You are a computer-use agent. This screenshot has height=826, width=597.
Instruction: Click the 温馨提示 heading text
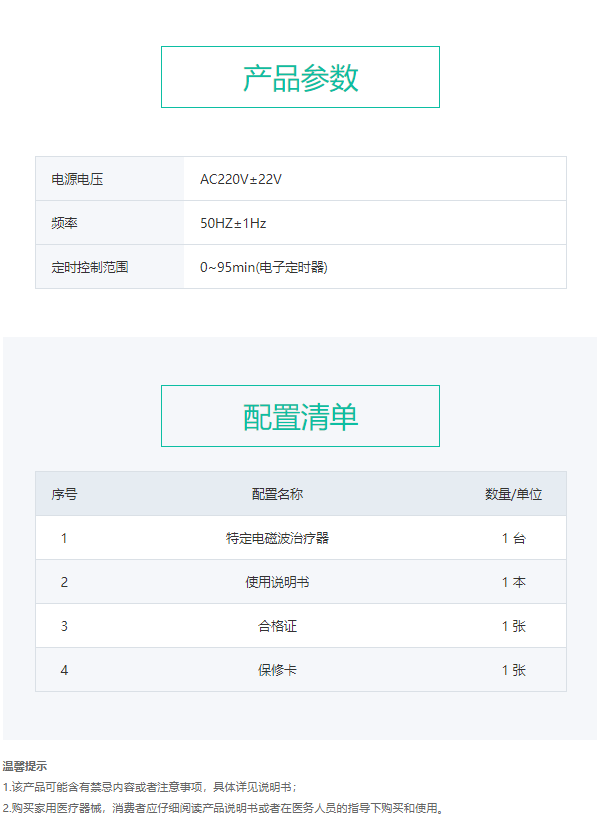click(25, 766)
